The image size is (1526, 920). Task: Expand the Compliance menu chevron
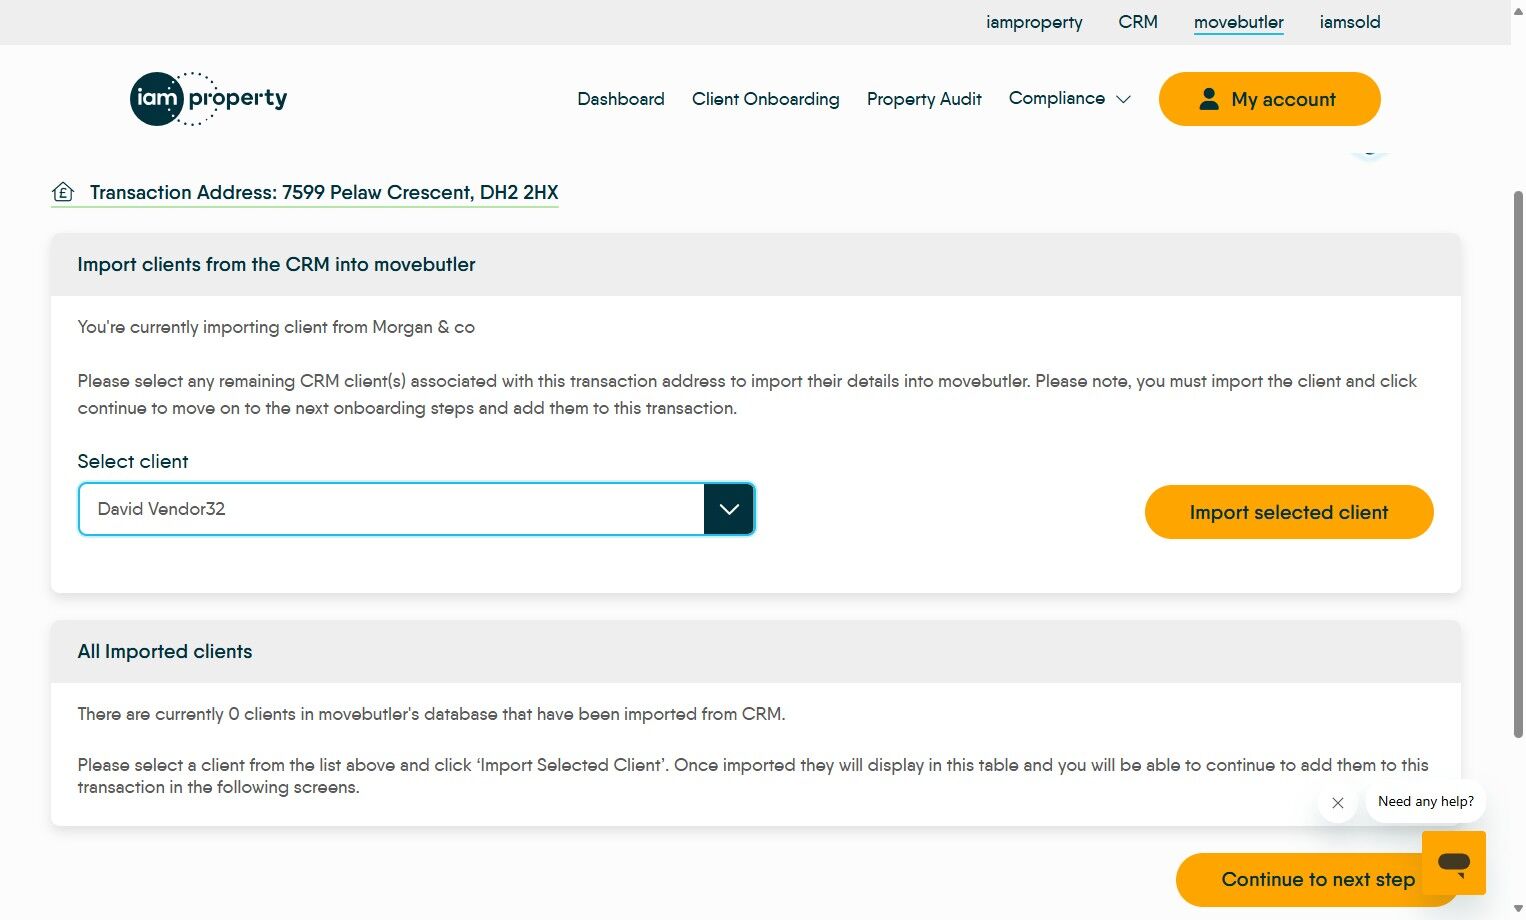point(1123,99)
